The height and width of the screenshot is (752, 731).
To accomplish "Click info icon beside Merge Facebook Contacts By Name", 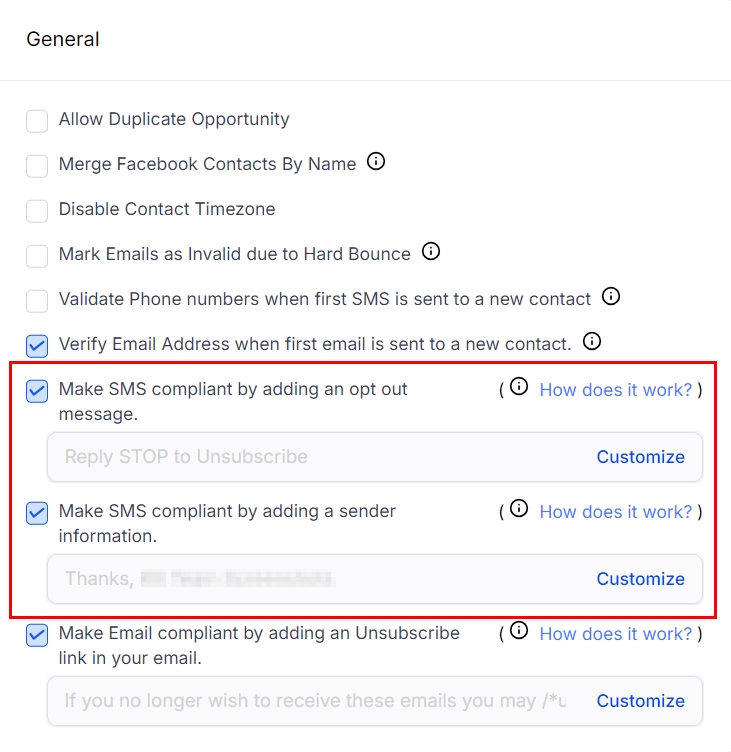I will point(376,162).
